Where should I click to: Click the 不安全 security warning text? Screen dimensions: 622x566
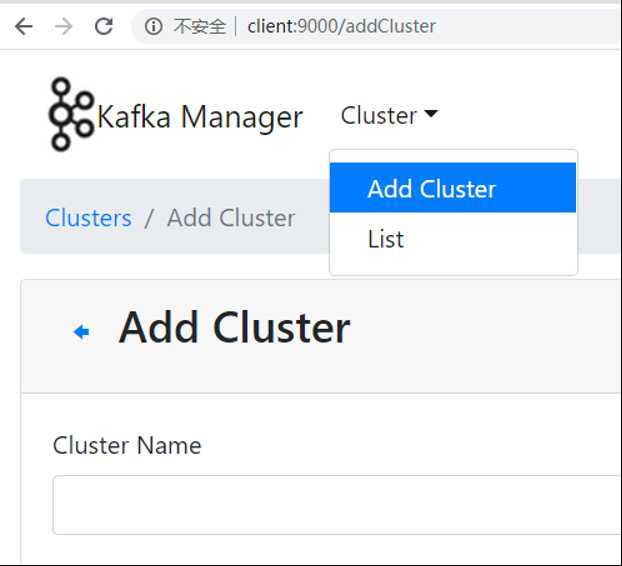(200, 27)
